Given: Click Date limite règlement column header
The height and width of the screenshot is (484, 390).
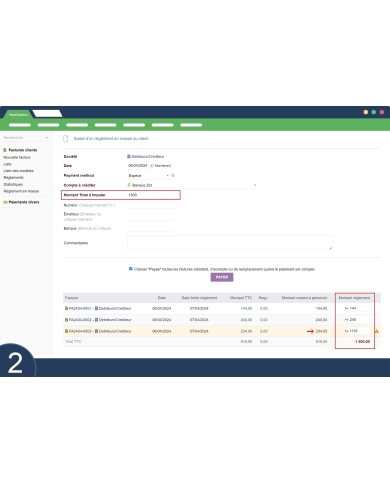Looking at the screenshot, I should click(x=199, y=298).
